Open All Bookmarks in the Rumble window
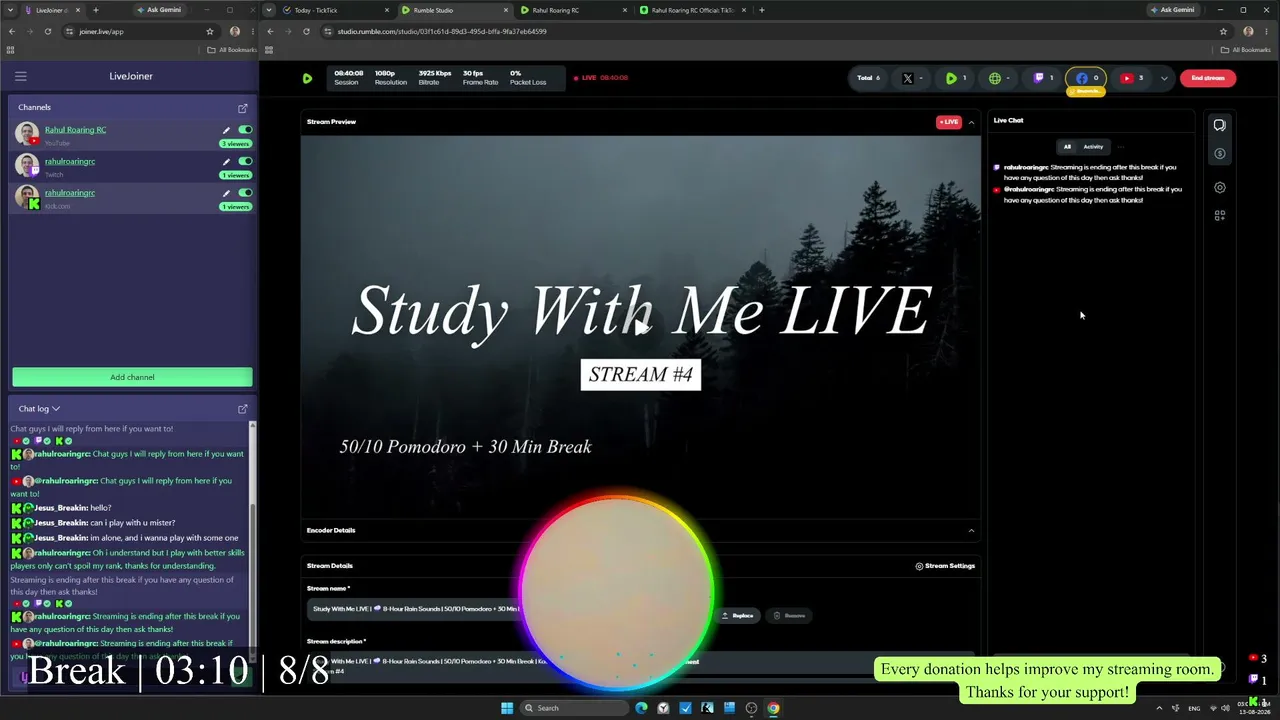 (1245, 50)
